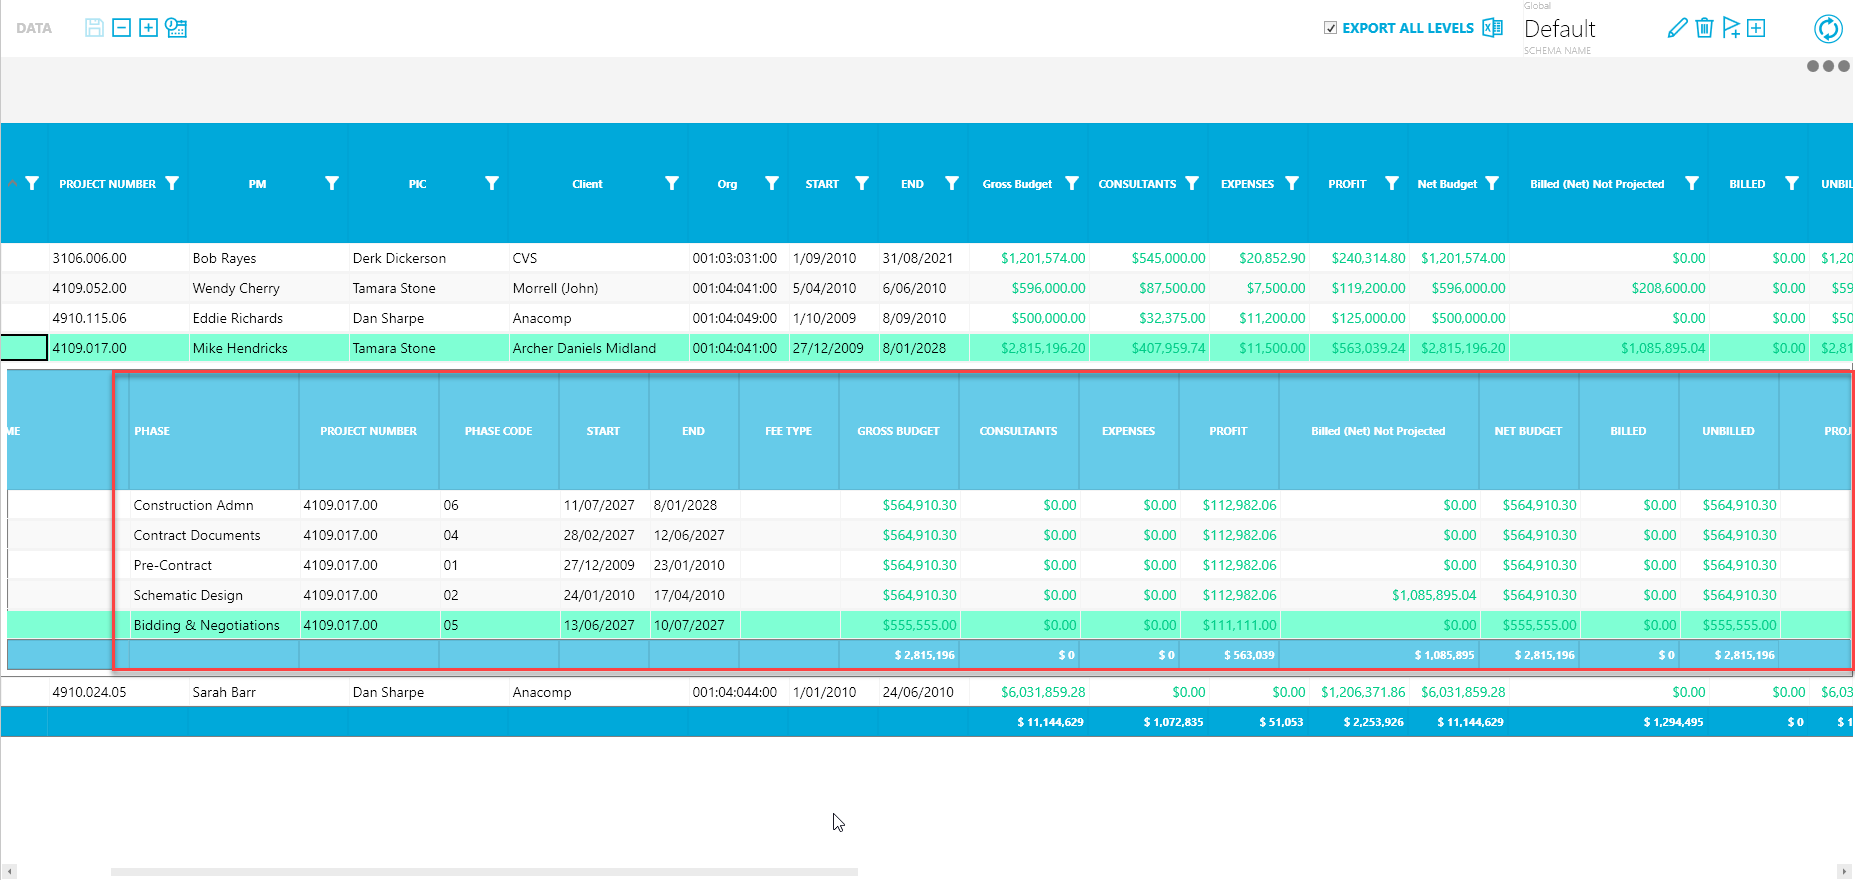Edit the schema with the pencil icon

(x=1677, y=28)
